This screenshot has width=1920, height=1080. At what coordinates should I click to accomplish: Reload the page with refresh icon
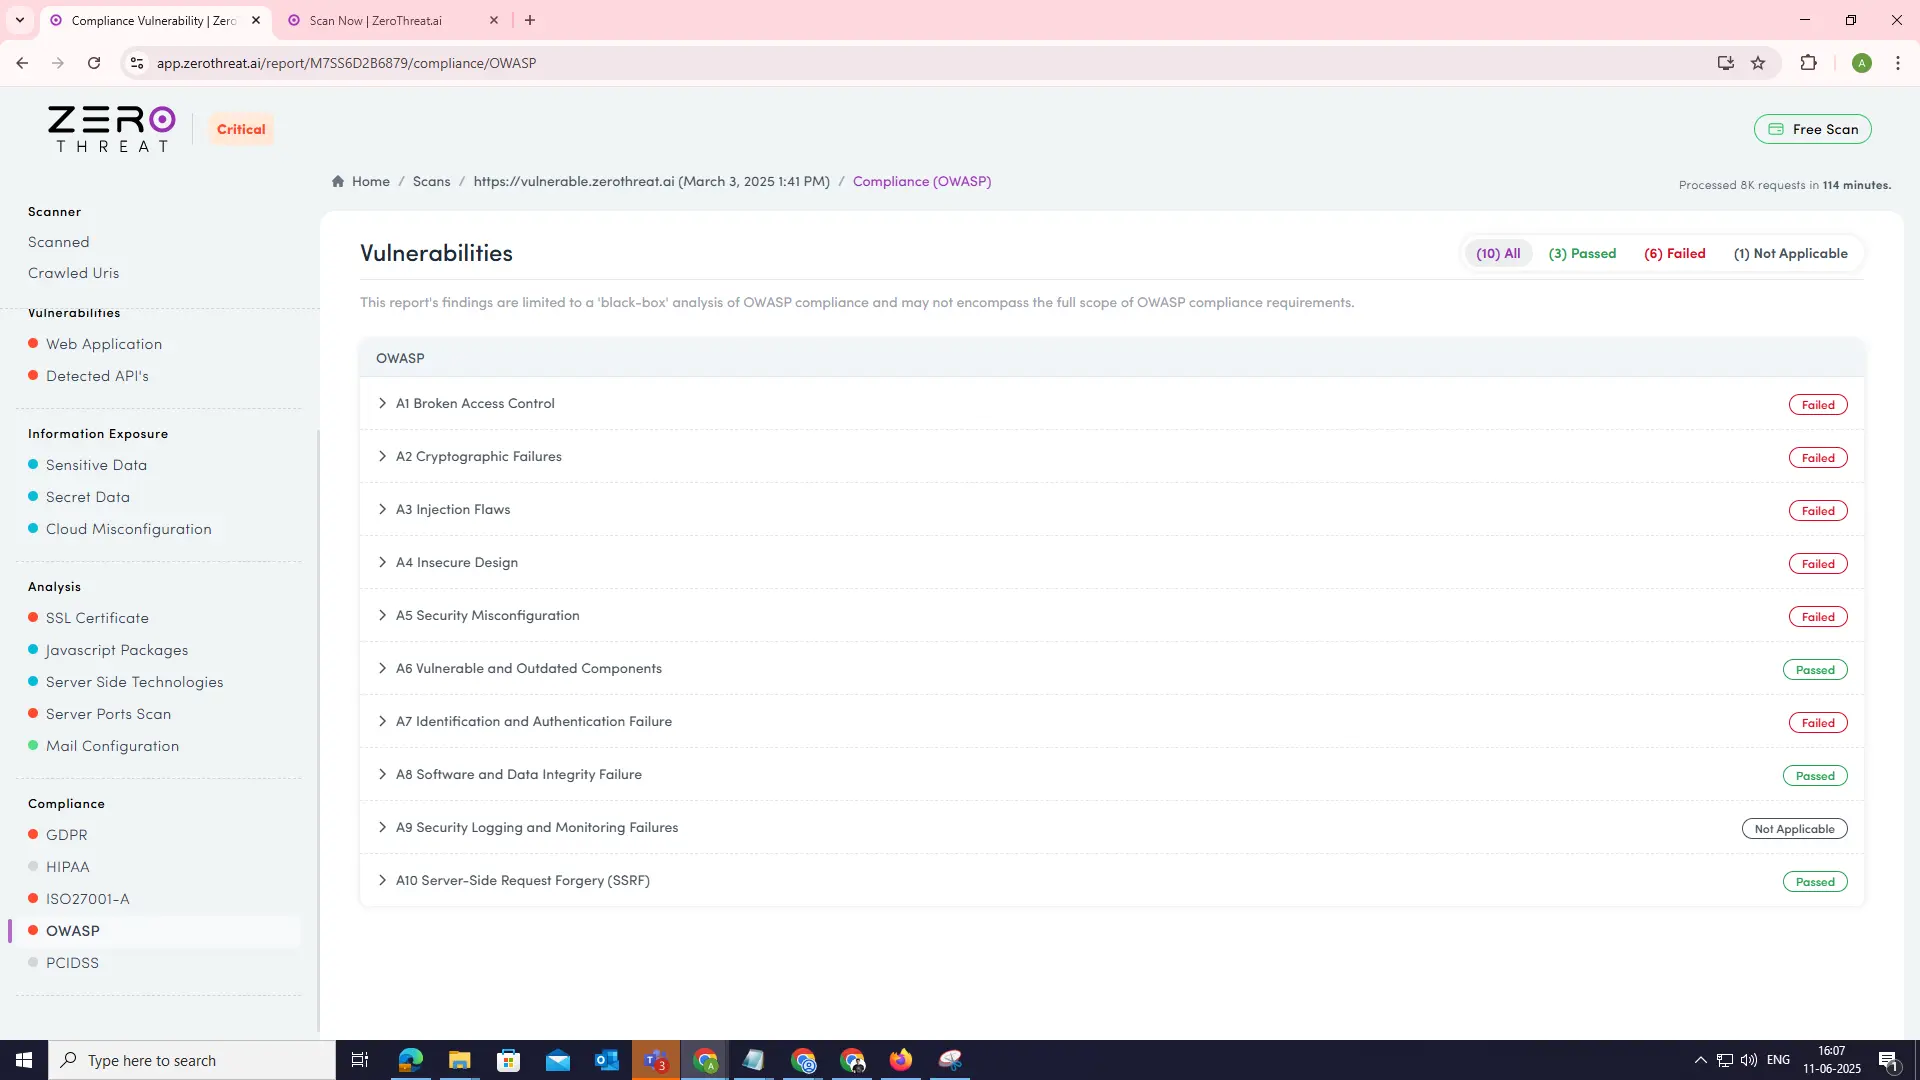pyautogui.click(x=94, y=63)
